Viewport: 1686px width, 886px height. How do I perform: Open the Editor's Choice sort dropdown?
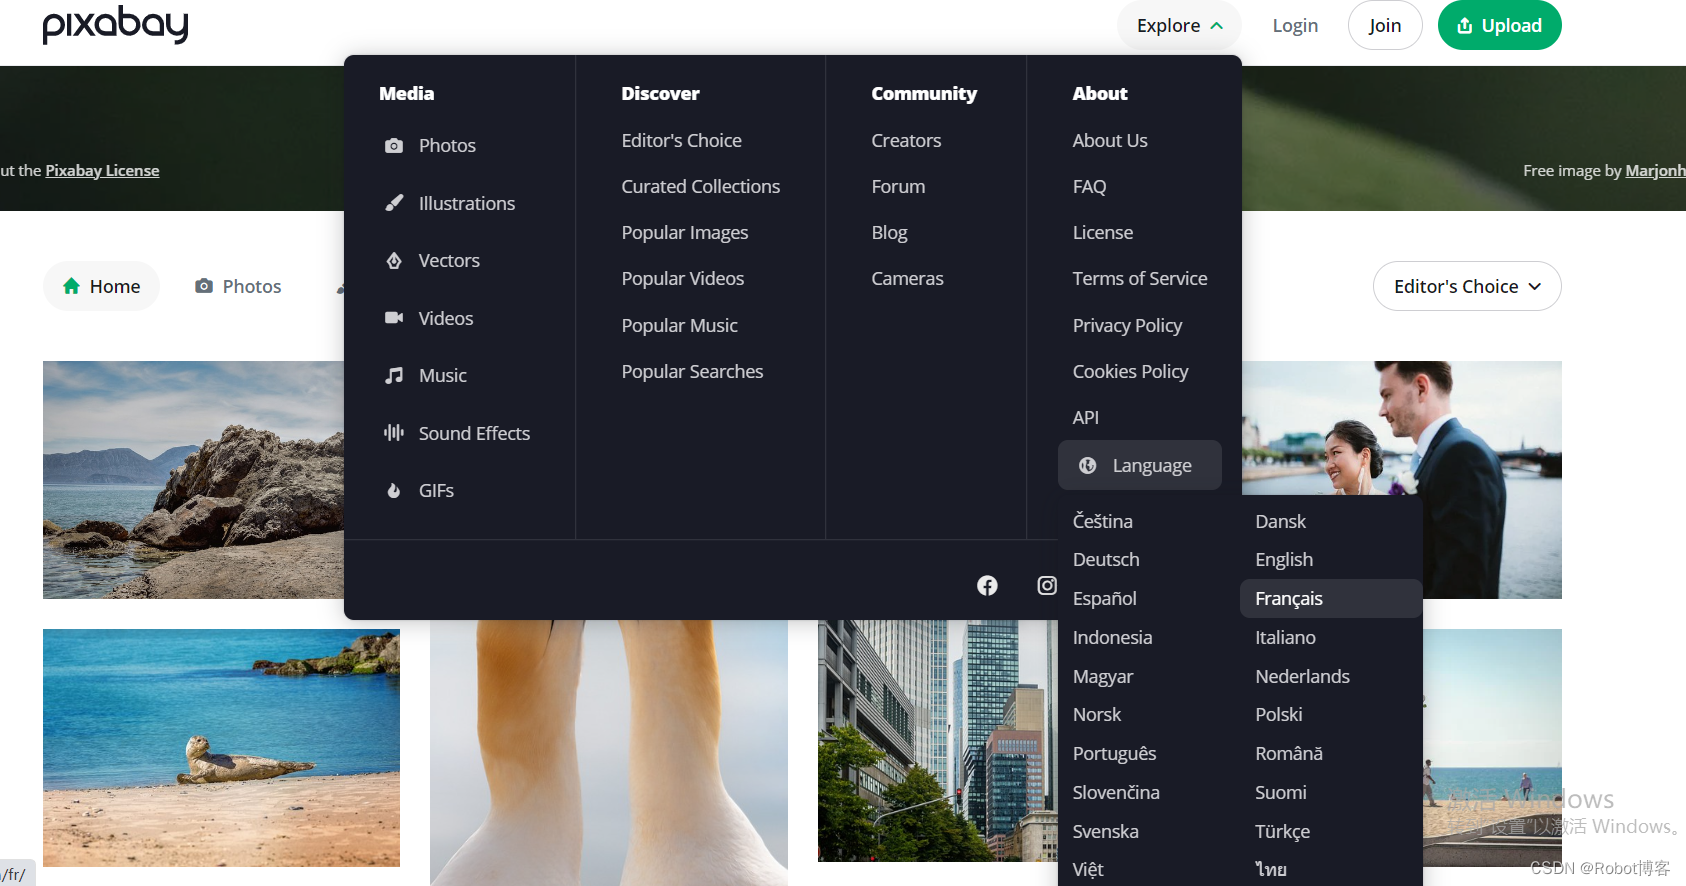[x=1467, y=286]
